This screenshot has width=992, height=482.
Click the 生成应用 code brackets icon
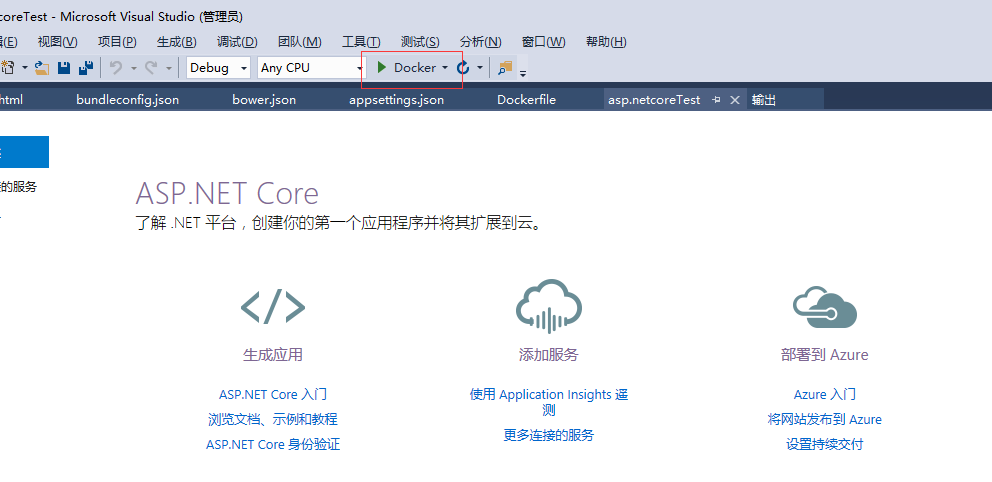[x=273, y=307]
